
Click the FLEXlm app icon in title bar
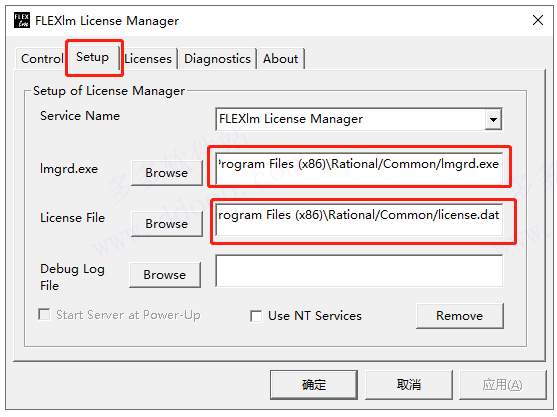click(22, 20)
